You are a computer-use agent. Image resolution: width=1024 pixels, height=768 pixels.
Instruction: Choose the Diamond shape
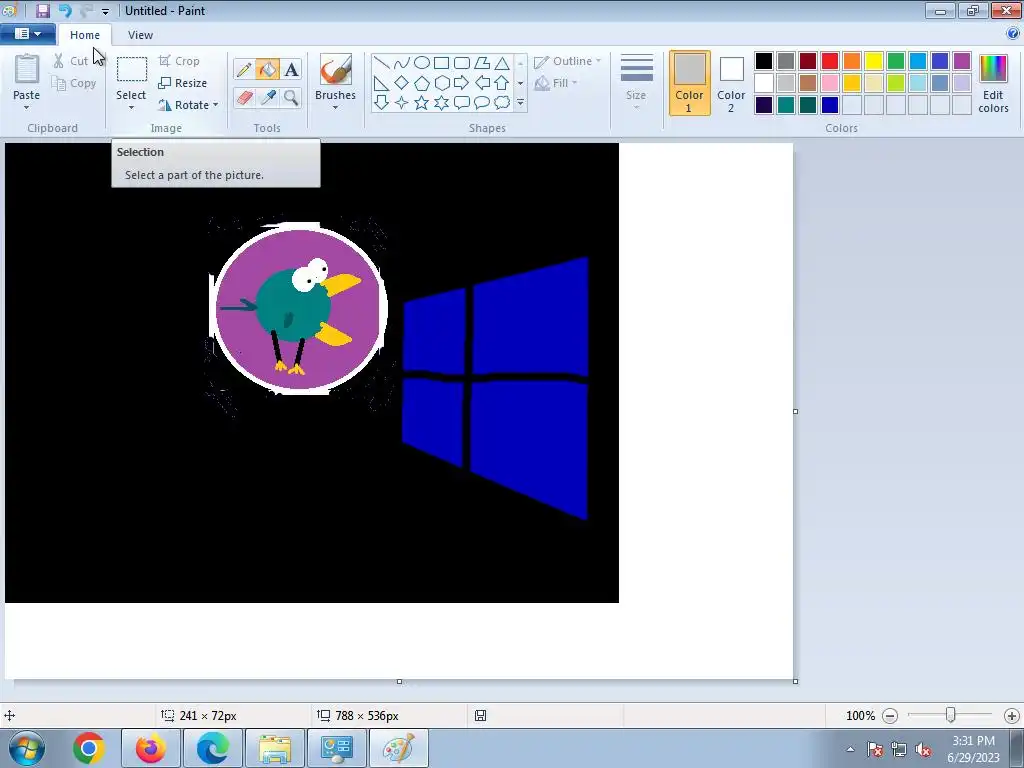[402, 83]
